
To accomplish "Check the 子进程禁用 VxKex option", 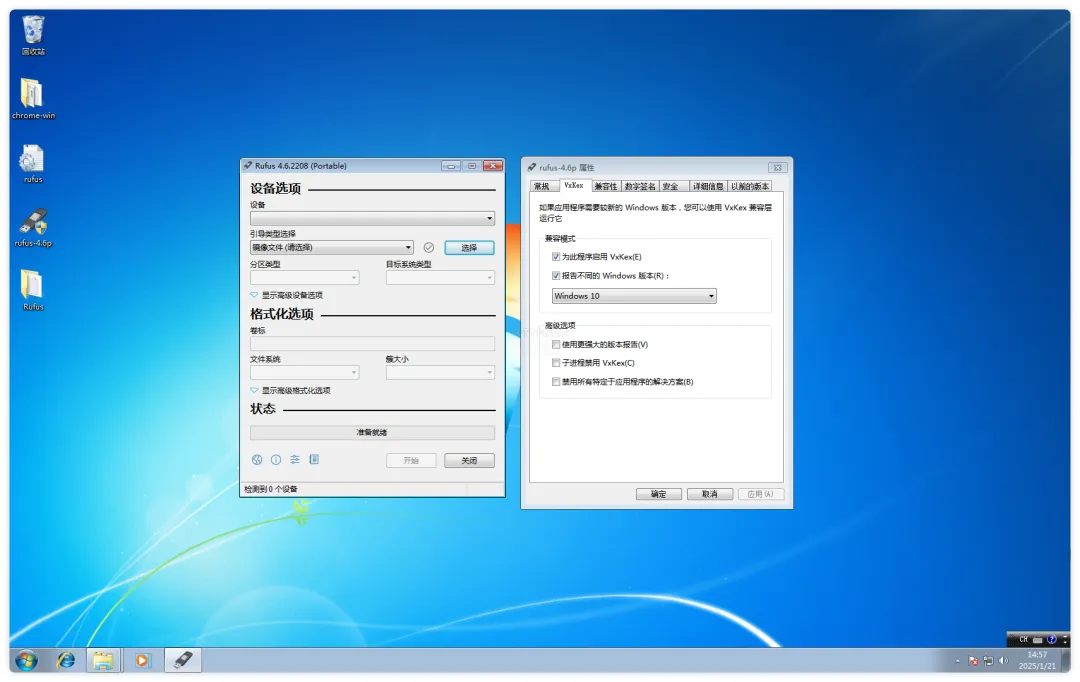I will [x=555, y=362].
